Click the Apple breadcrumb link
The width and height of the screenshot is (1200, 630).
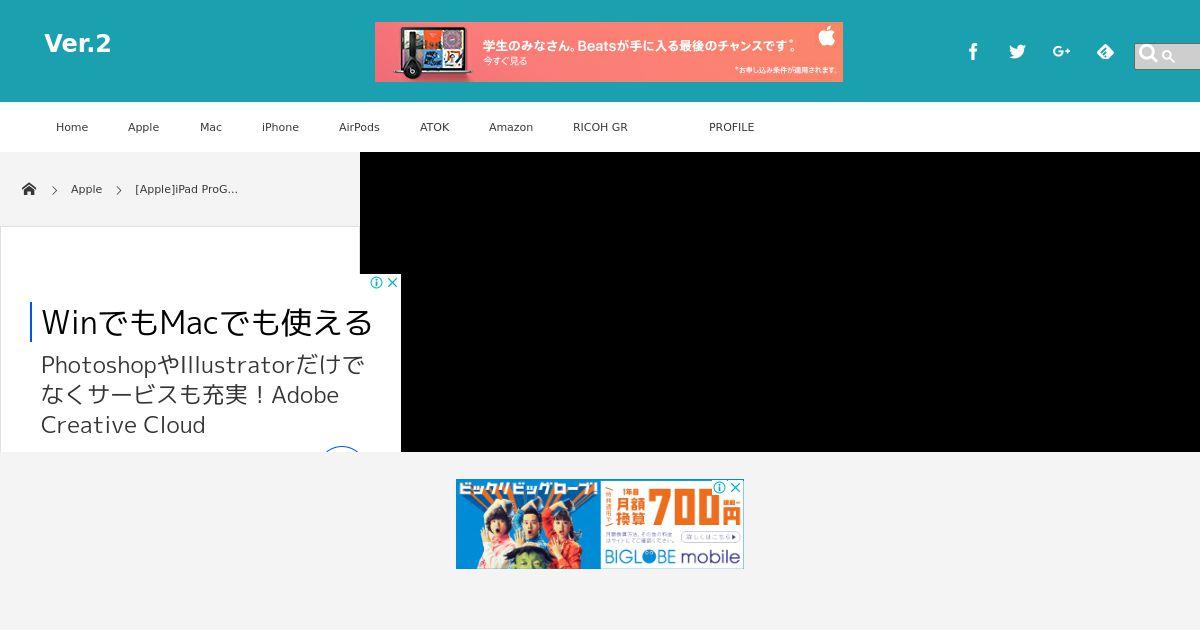86,189
